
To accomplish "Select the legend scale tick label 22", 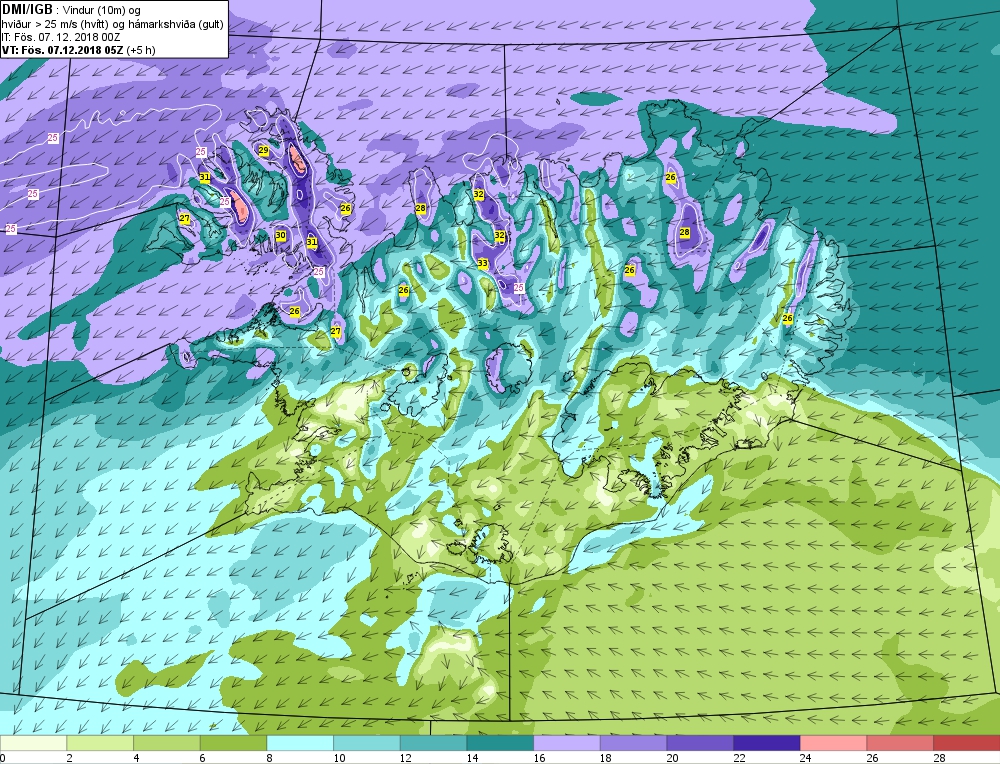I will pyautogui.click(x=739, y=758).
